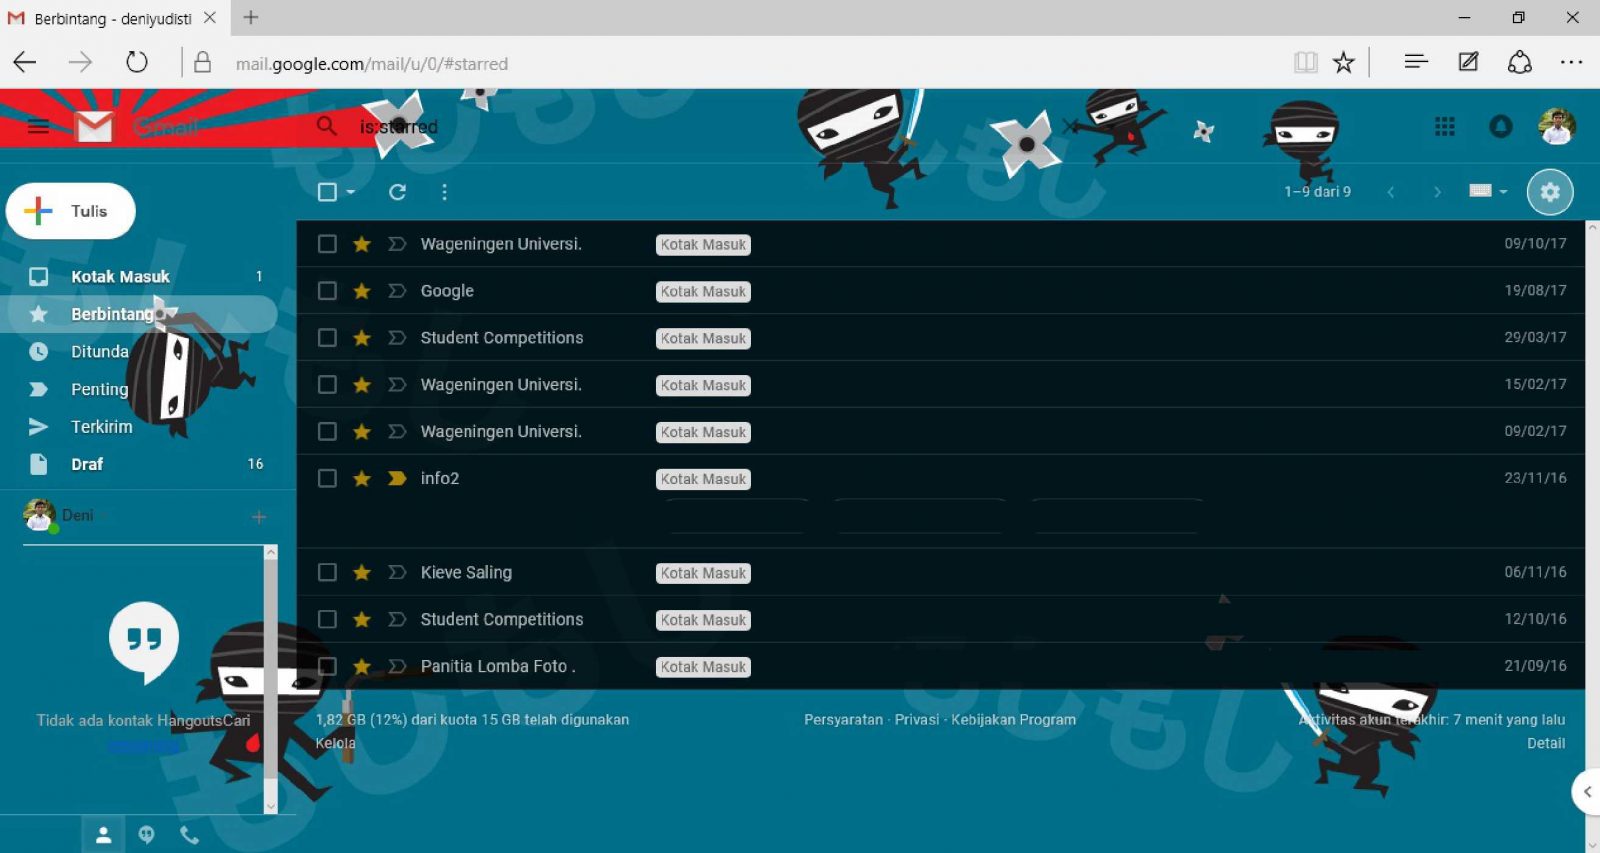Viewport: 1600px width, 853px height.
Task: Open the account activity Detail link
Action: click(1546, 743)
